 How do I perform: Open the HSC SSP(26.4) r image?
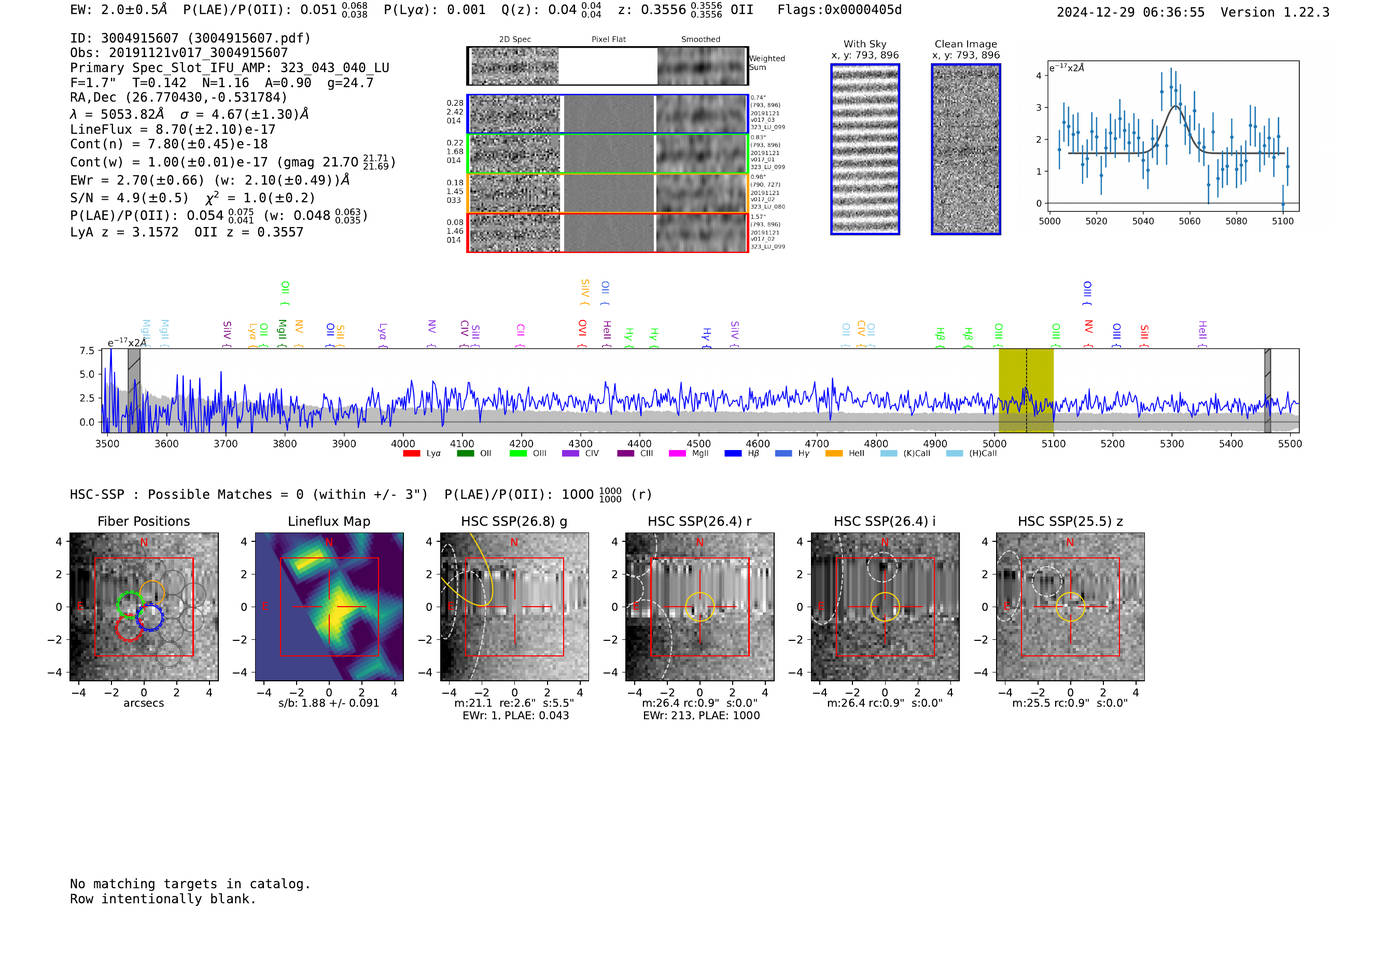pos(700,607)
